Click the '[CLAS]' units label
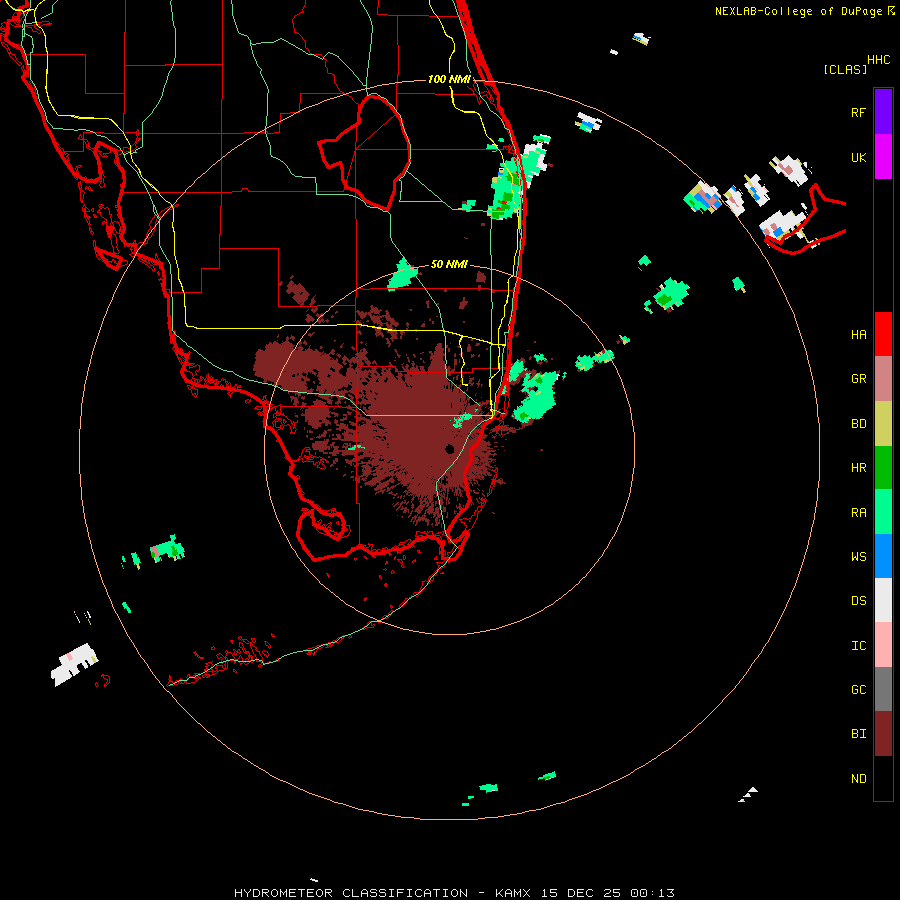Screen dimensions: 900x900 click(x=845, y=69)
